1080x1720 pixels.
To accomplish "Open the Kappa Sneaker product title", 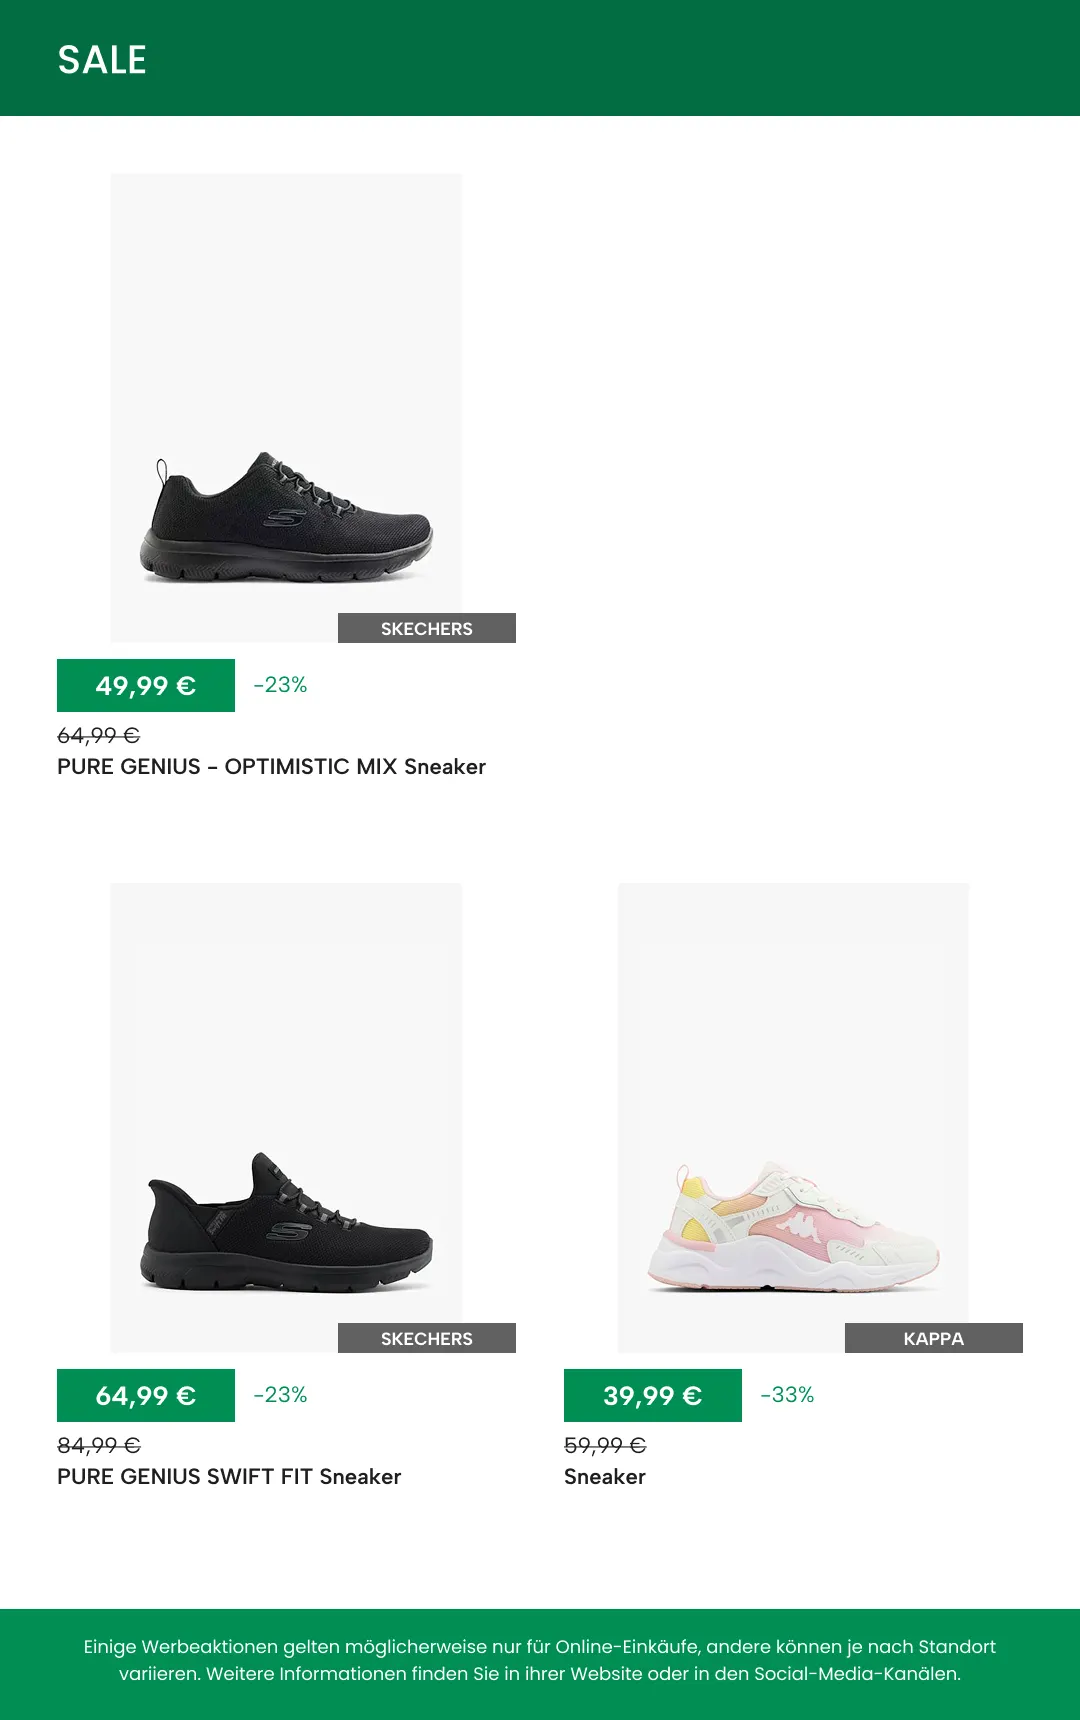I will point(605,1477).
